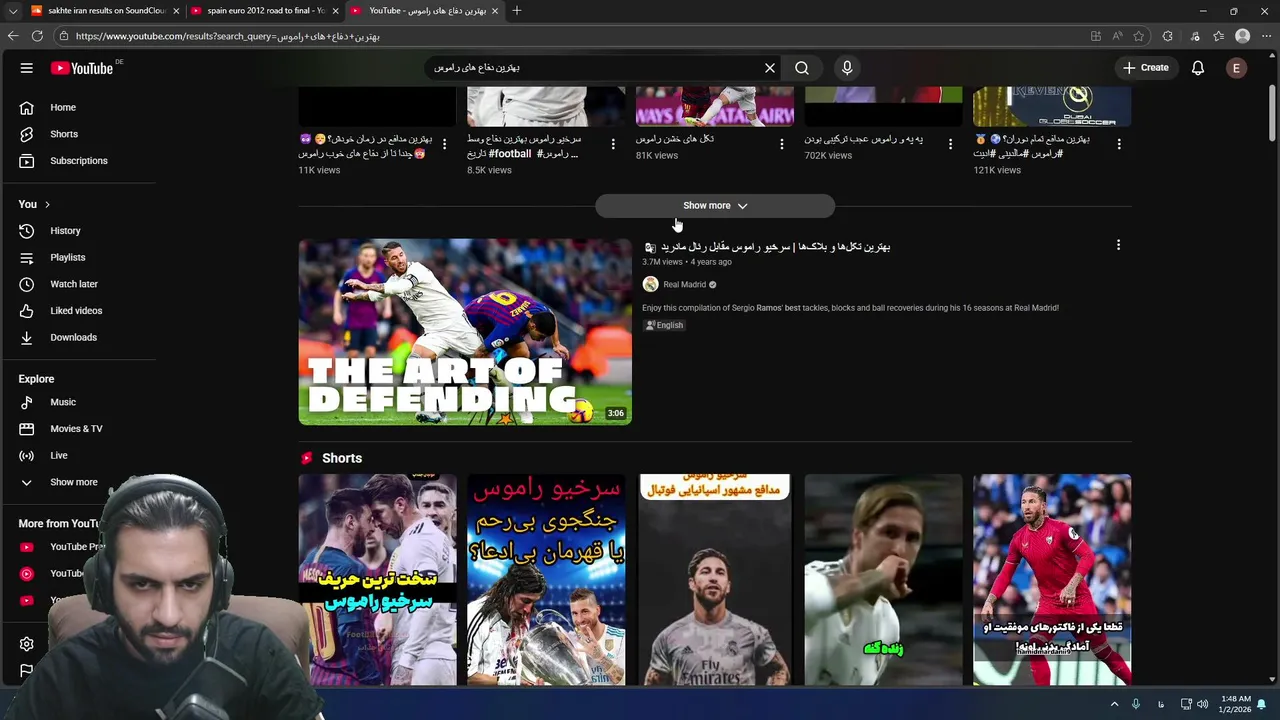1280x720 pixels.
Task: Open options for the 121K views short
Action: pyautogui.click(x=1119, y=144)
